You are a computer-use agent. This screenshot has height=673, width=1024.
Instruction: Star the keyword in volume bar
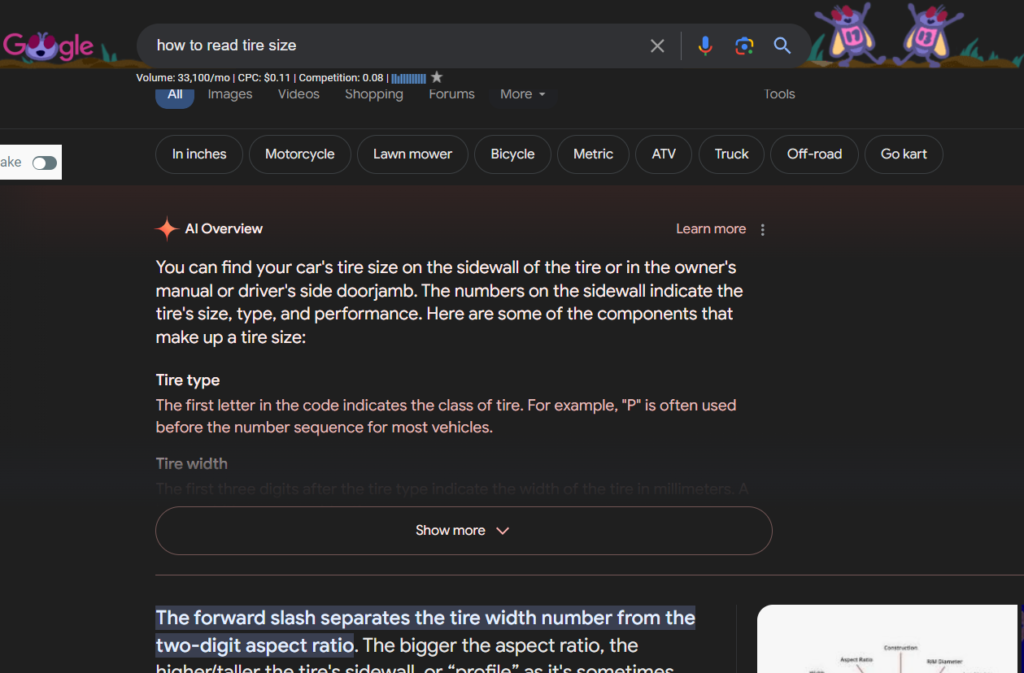click(437, 78)
